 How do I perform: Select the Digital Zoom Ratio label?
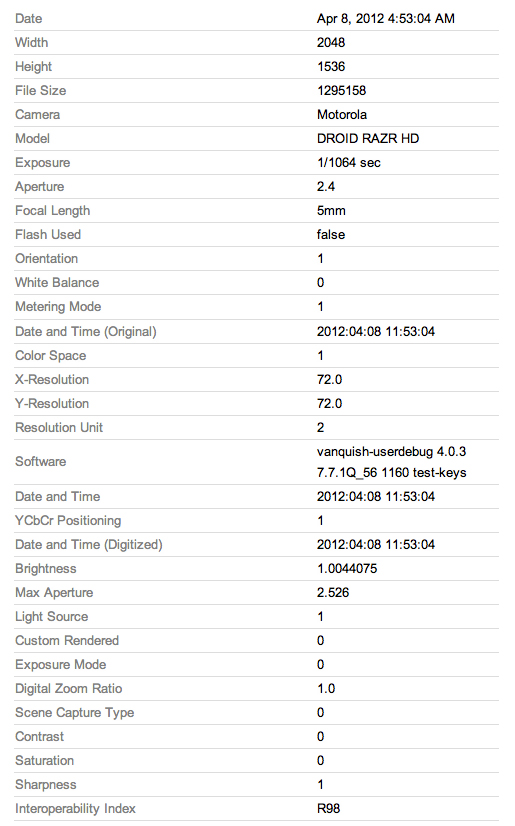tap(68, 689)
